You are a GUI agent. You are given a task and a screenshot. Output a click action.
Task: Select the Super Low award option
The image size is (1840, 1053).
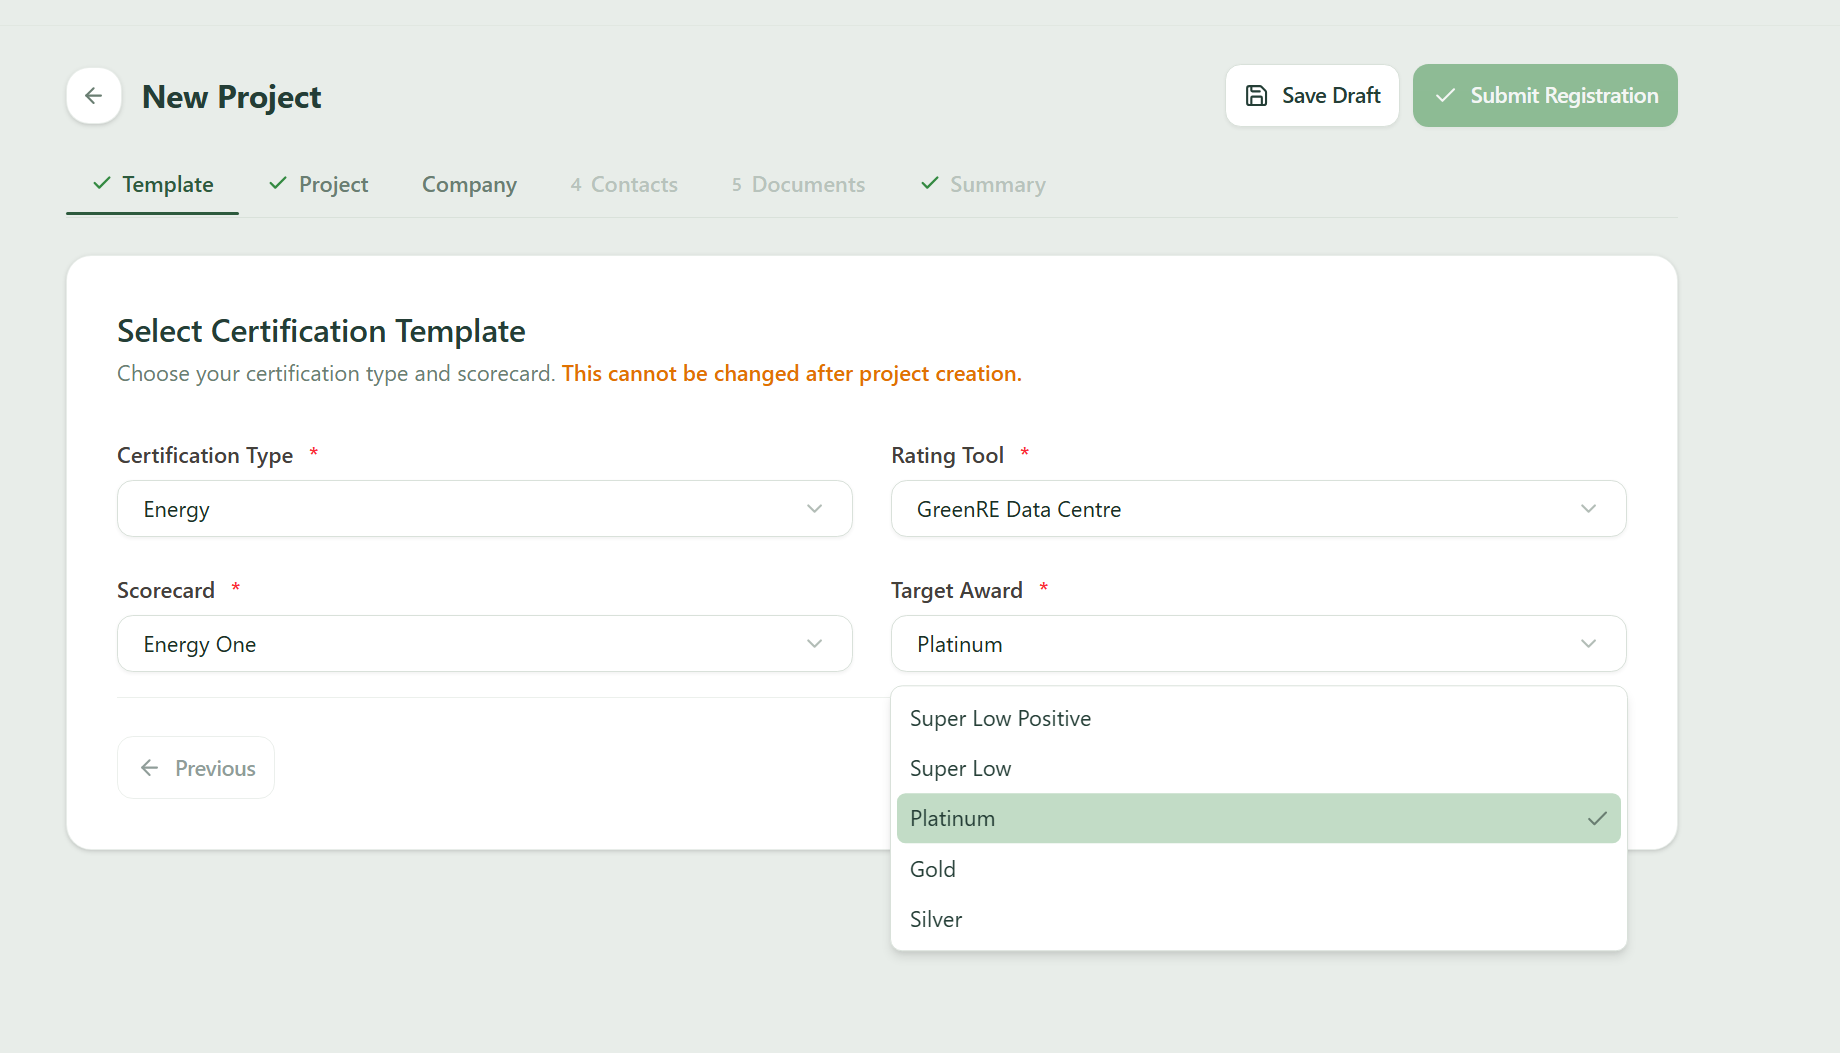(x=1259, y=769)
